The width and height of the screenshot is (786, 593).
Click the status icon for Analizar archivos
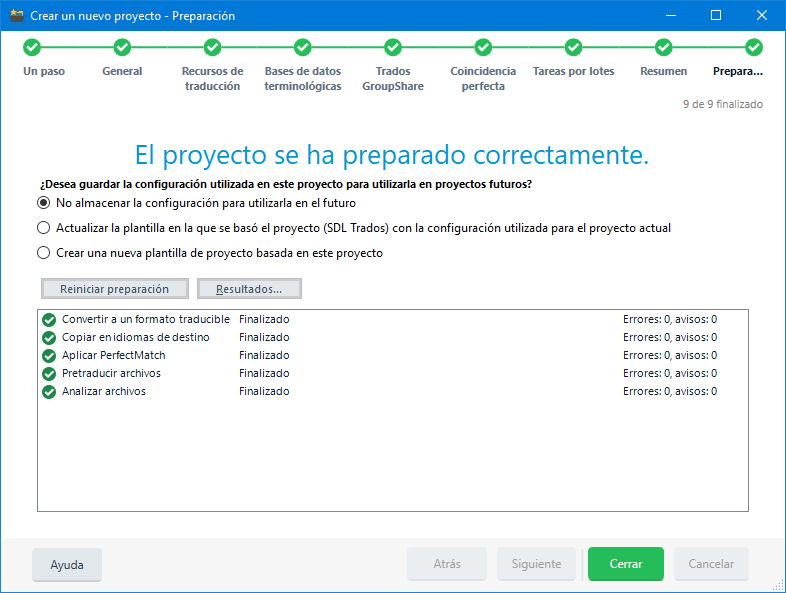pos(49,392)
